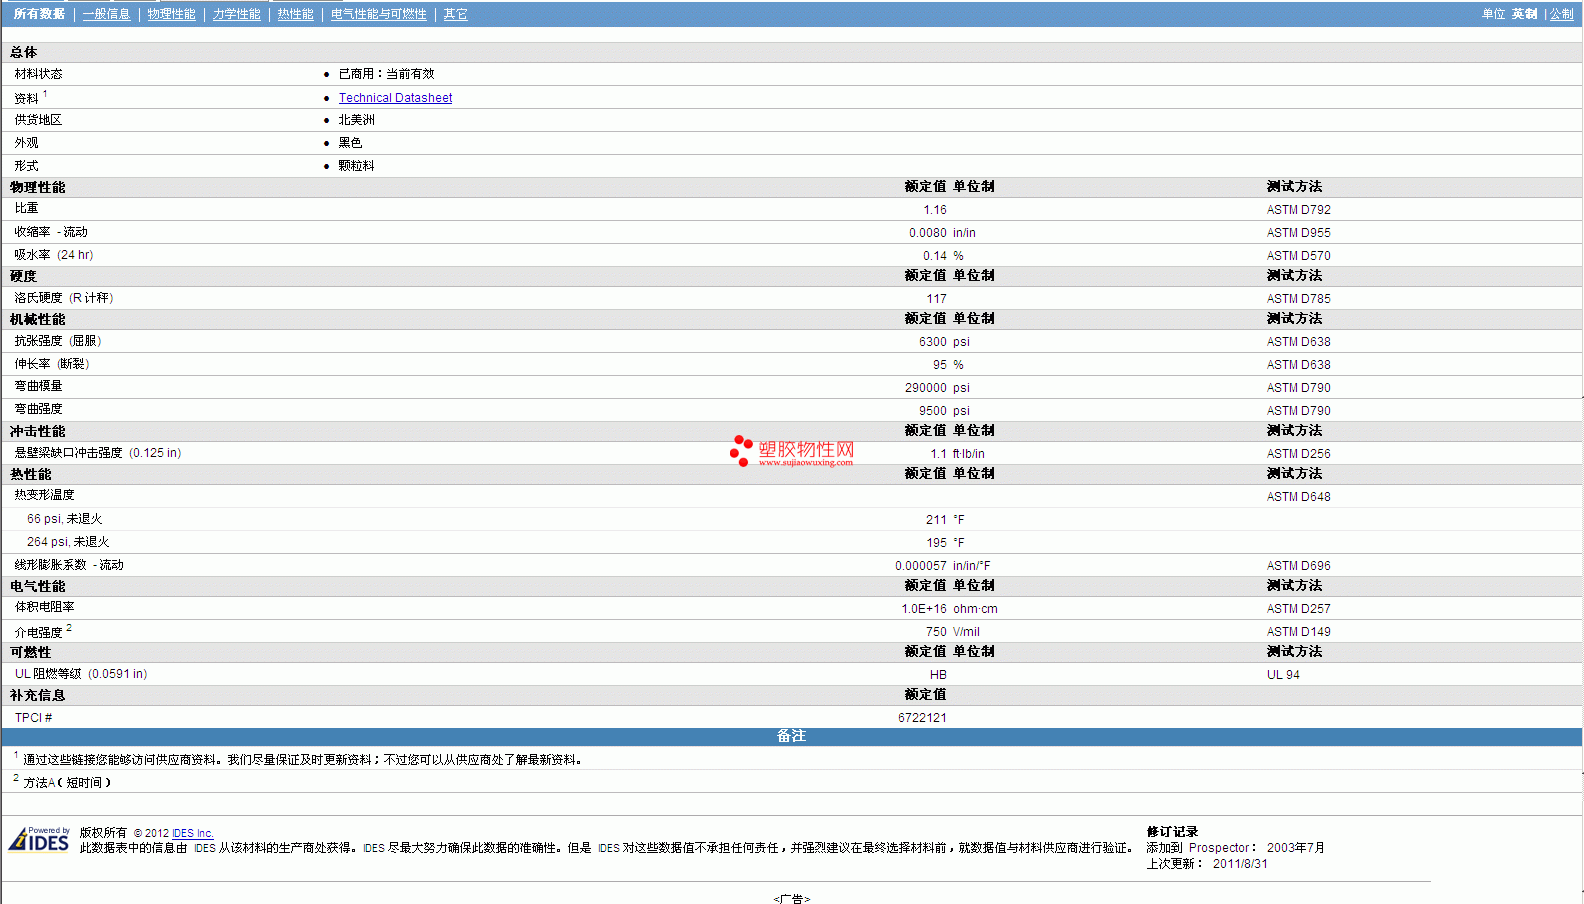Select the 264 psi deflection value 195
Viewport: 1584px width, 904px height.
[936, 543]
